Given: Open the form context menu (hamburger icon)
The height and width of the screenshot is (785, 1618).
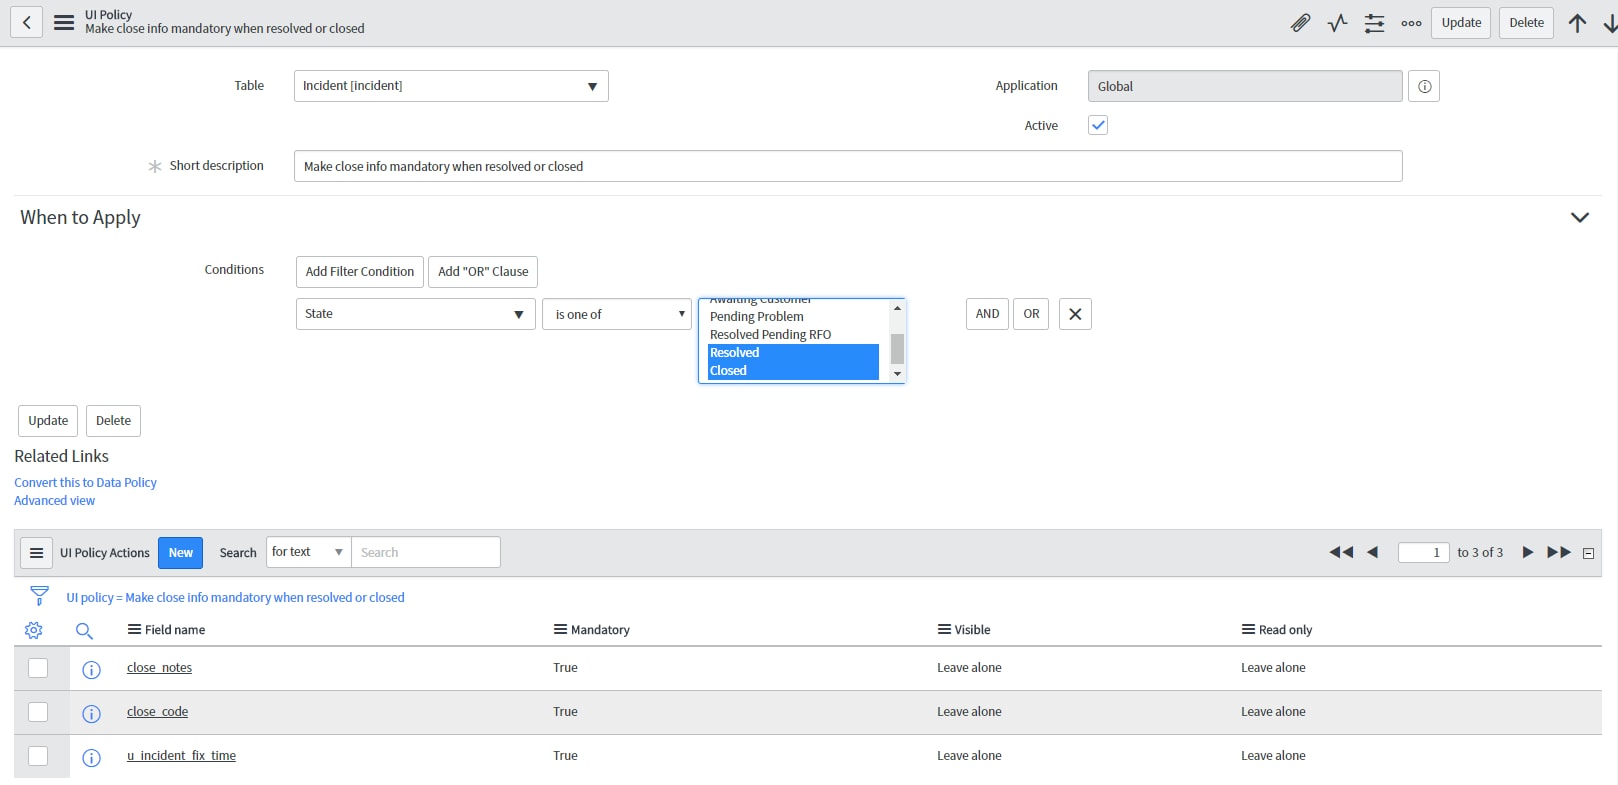Looking at the screenshot, I should tap(64, 22).
